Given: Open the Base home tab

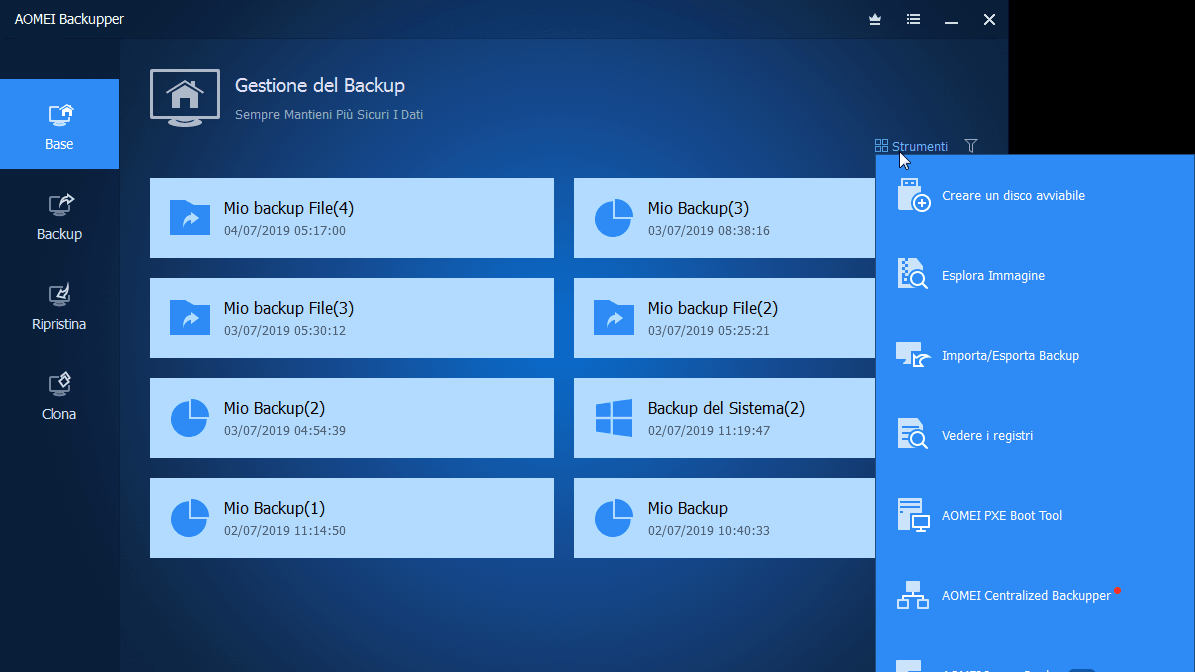Looking at the screenshot, I should click(59, 125).
